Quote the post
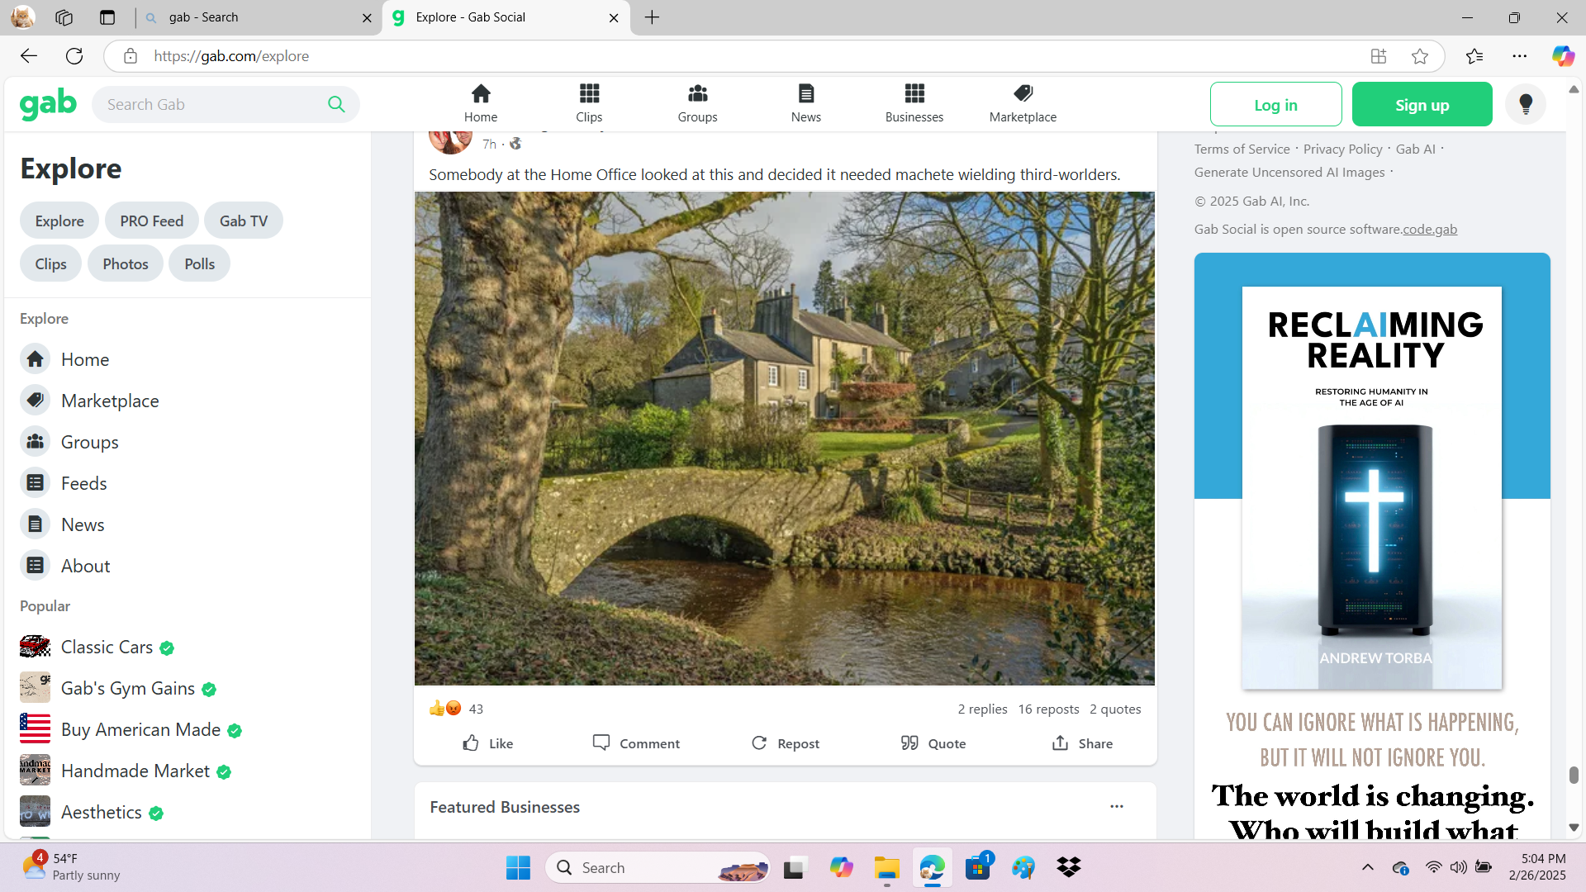The width and height of the screenshot is (1586, 892). 933,743
